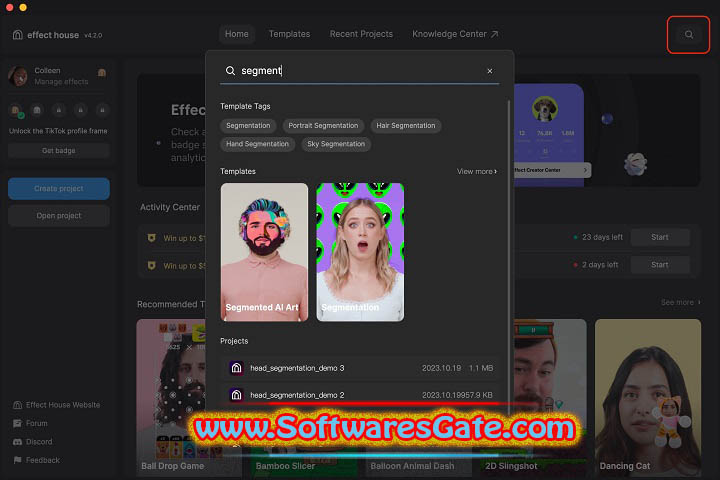Image resolution: width=720 pixels, height=480 pixels.
Task: Open Manage effects link
Action: coord(61,82)
